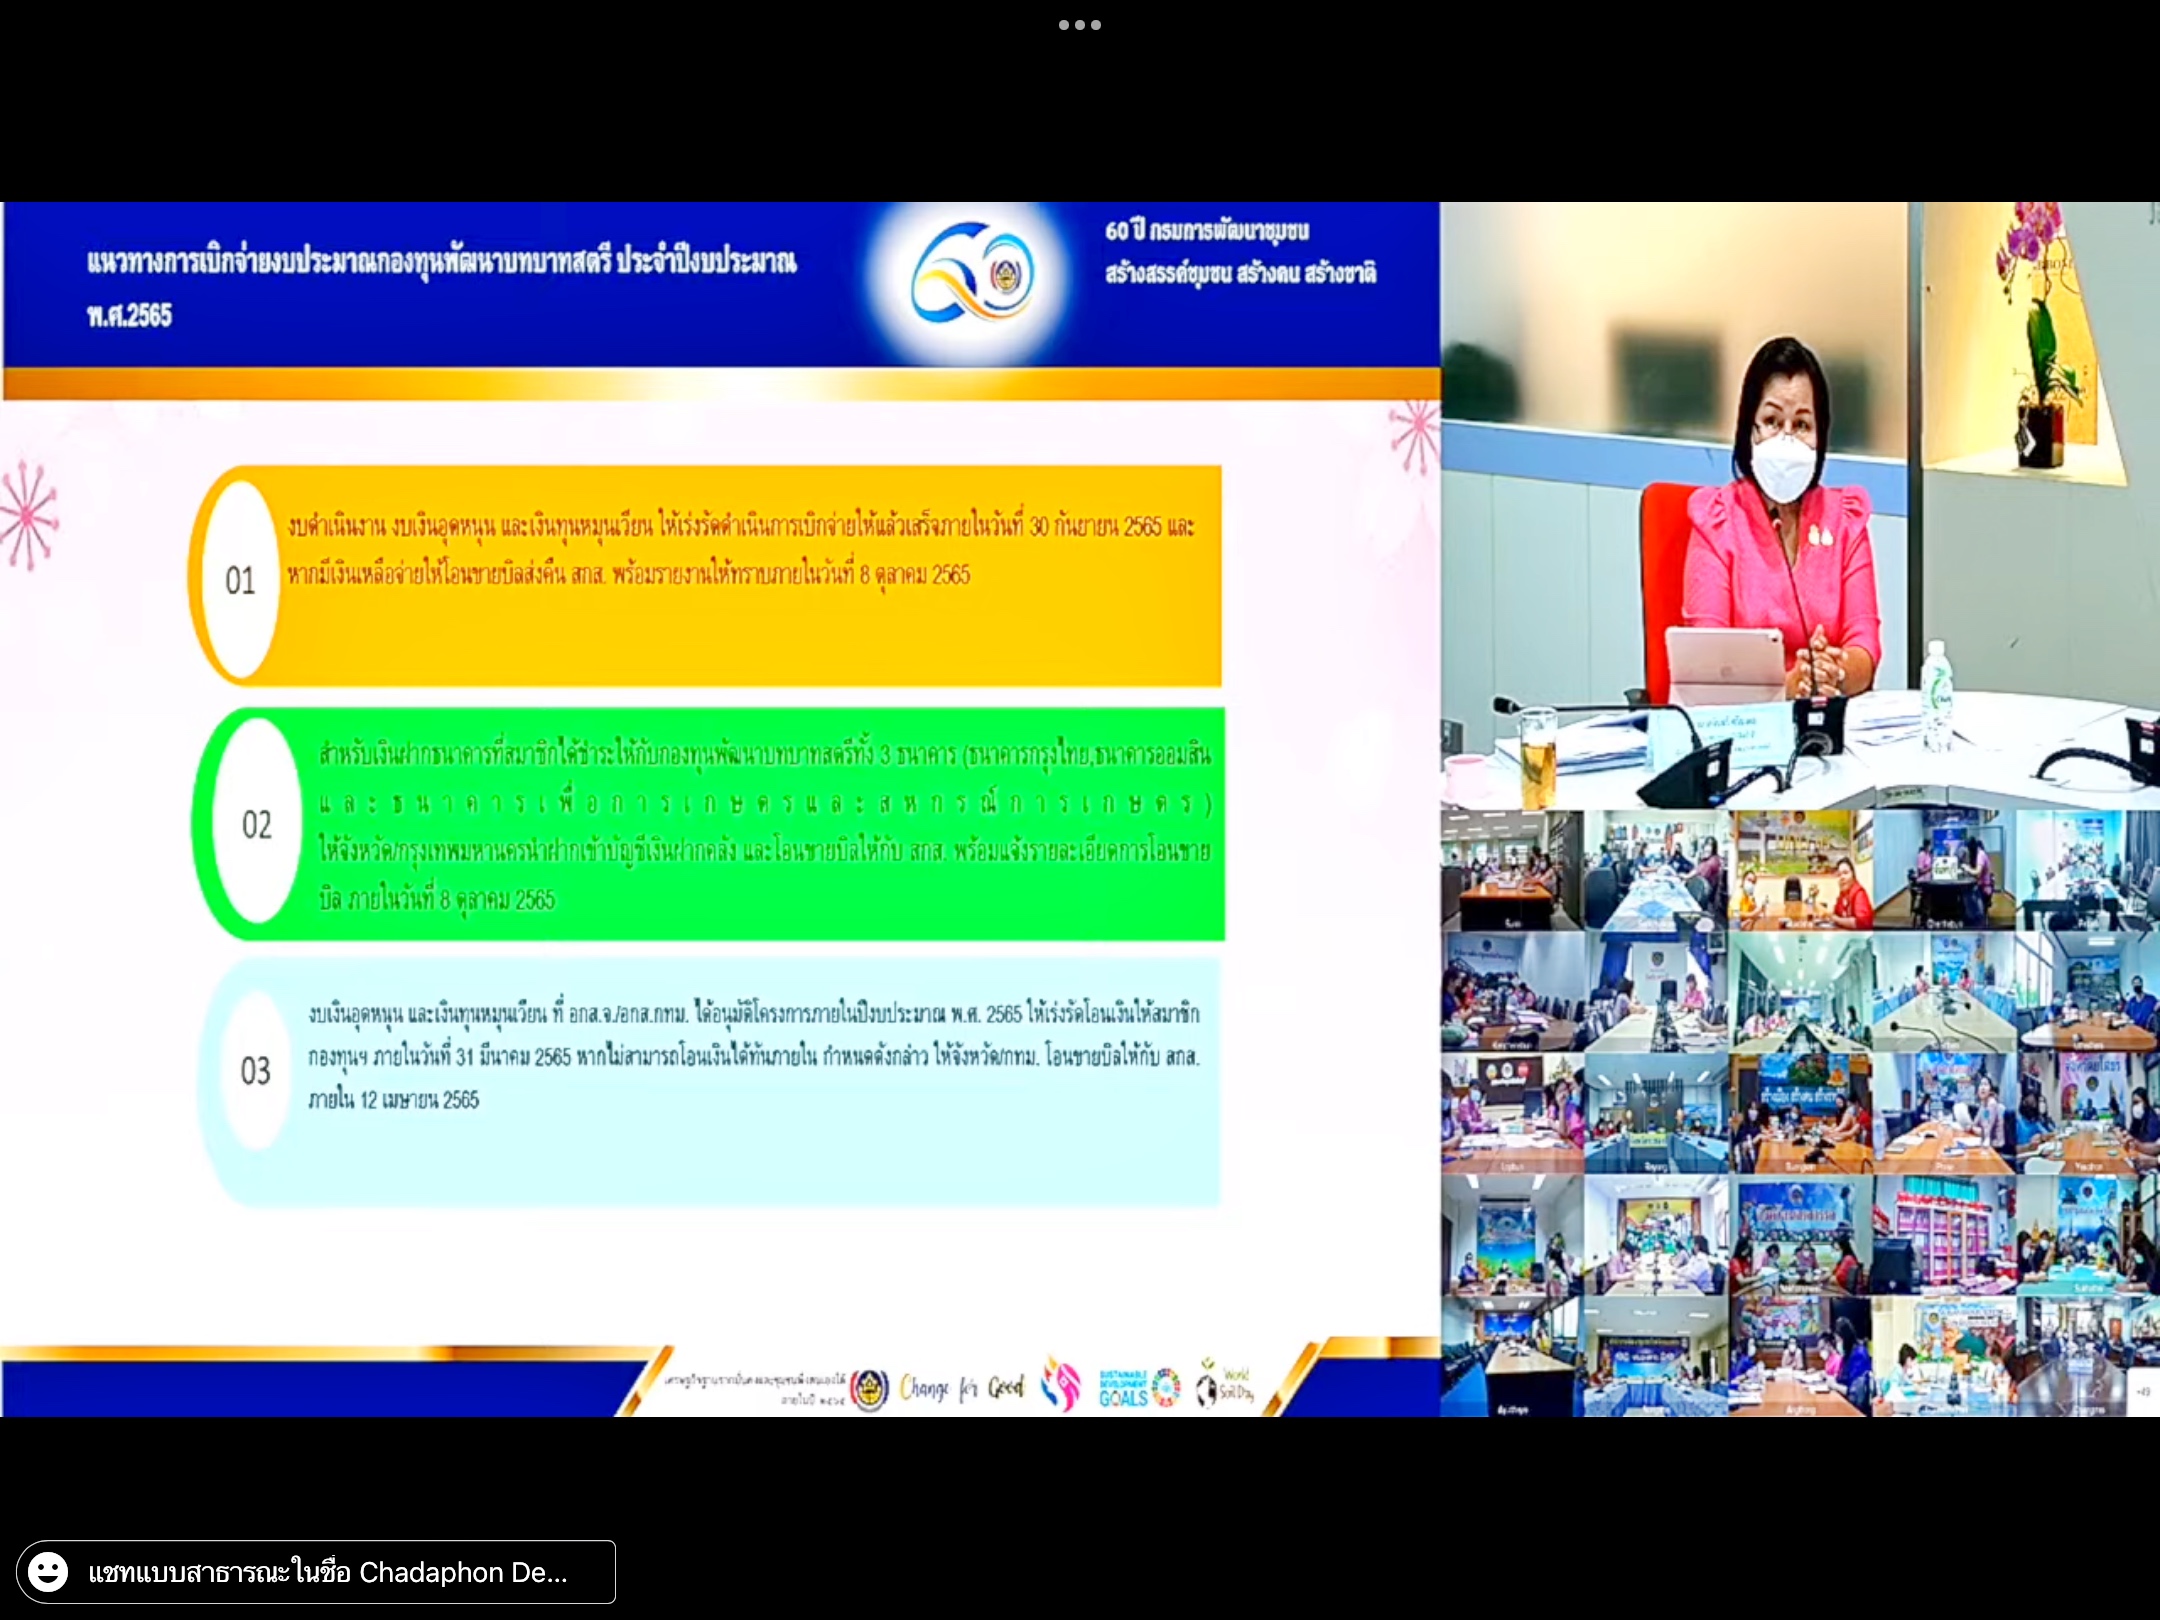Select the participant tile labeled Lopburi

coord(1512,1112)
